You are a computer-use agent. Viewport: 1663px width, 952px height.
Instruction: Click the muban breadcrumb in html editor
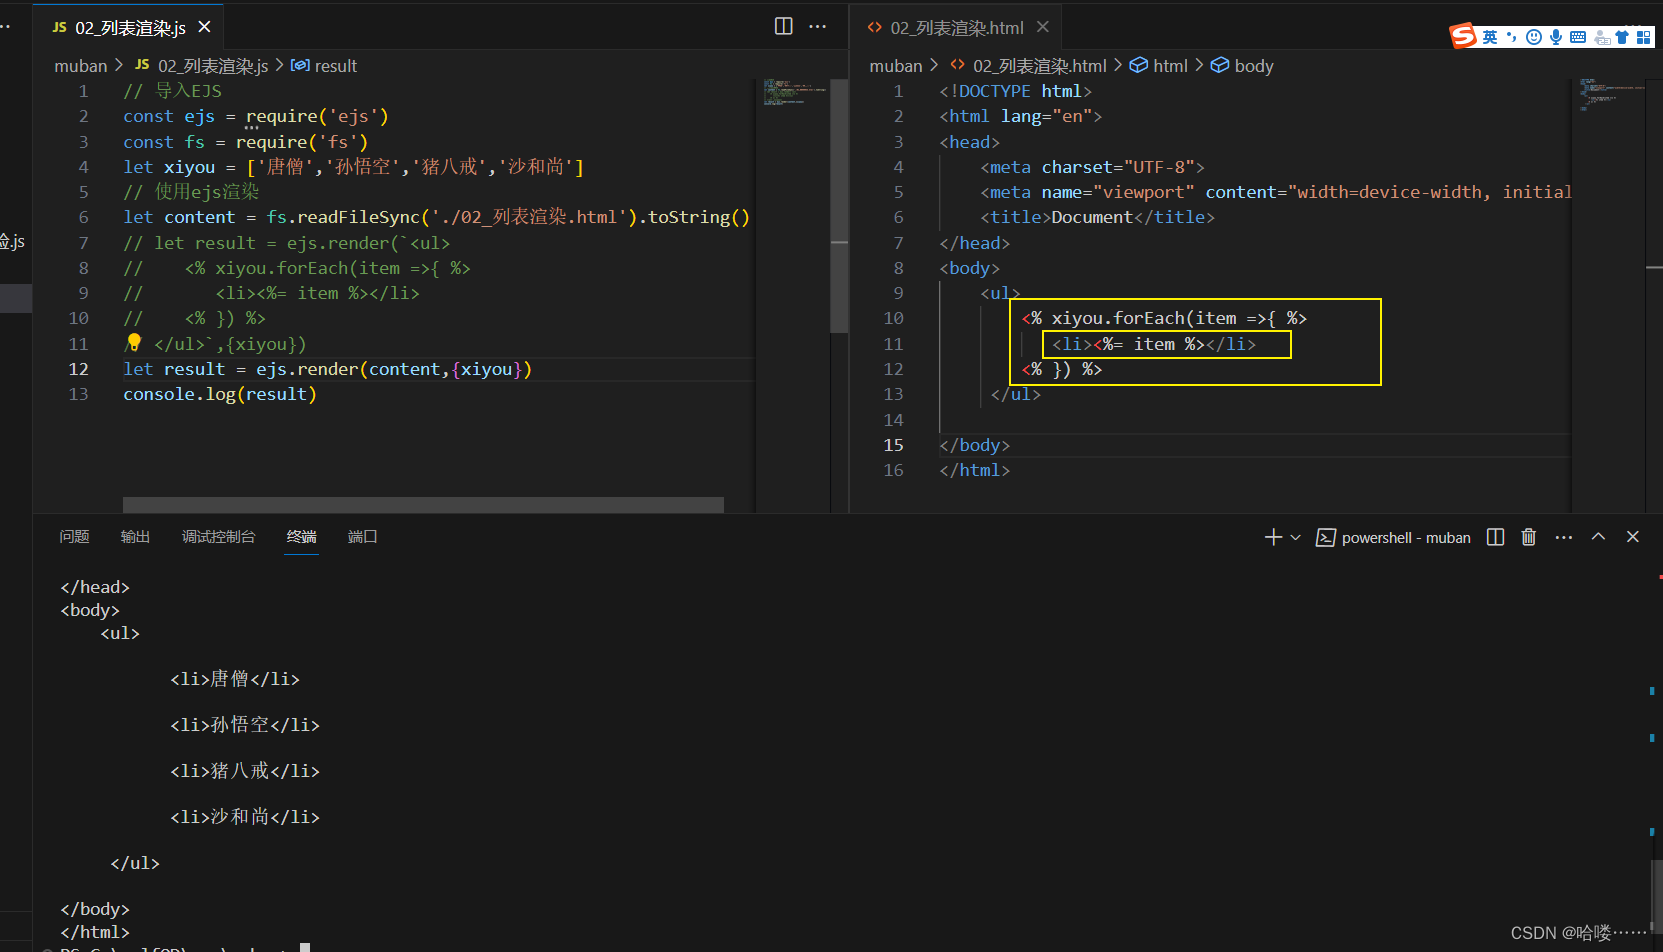pos(896,66)
